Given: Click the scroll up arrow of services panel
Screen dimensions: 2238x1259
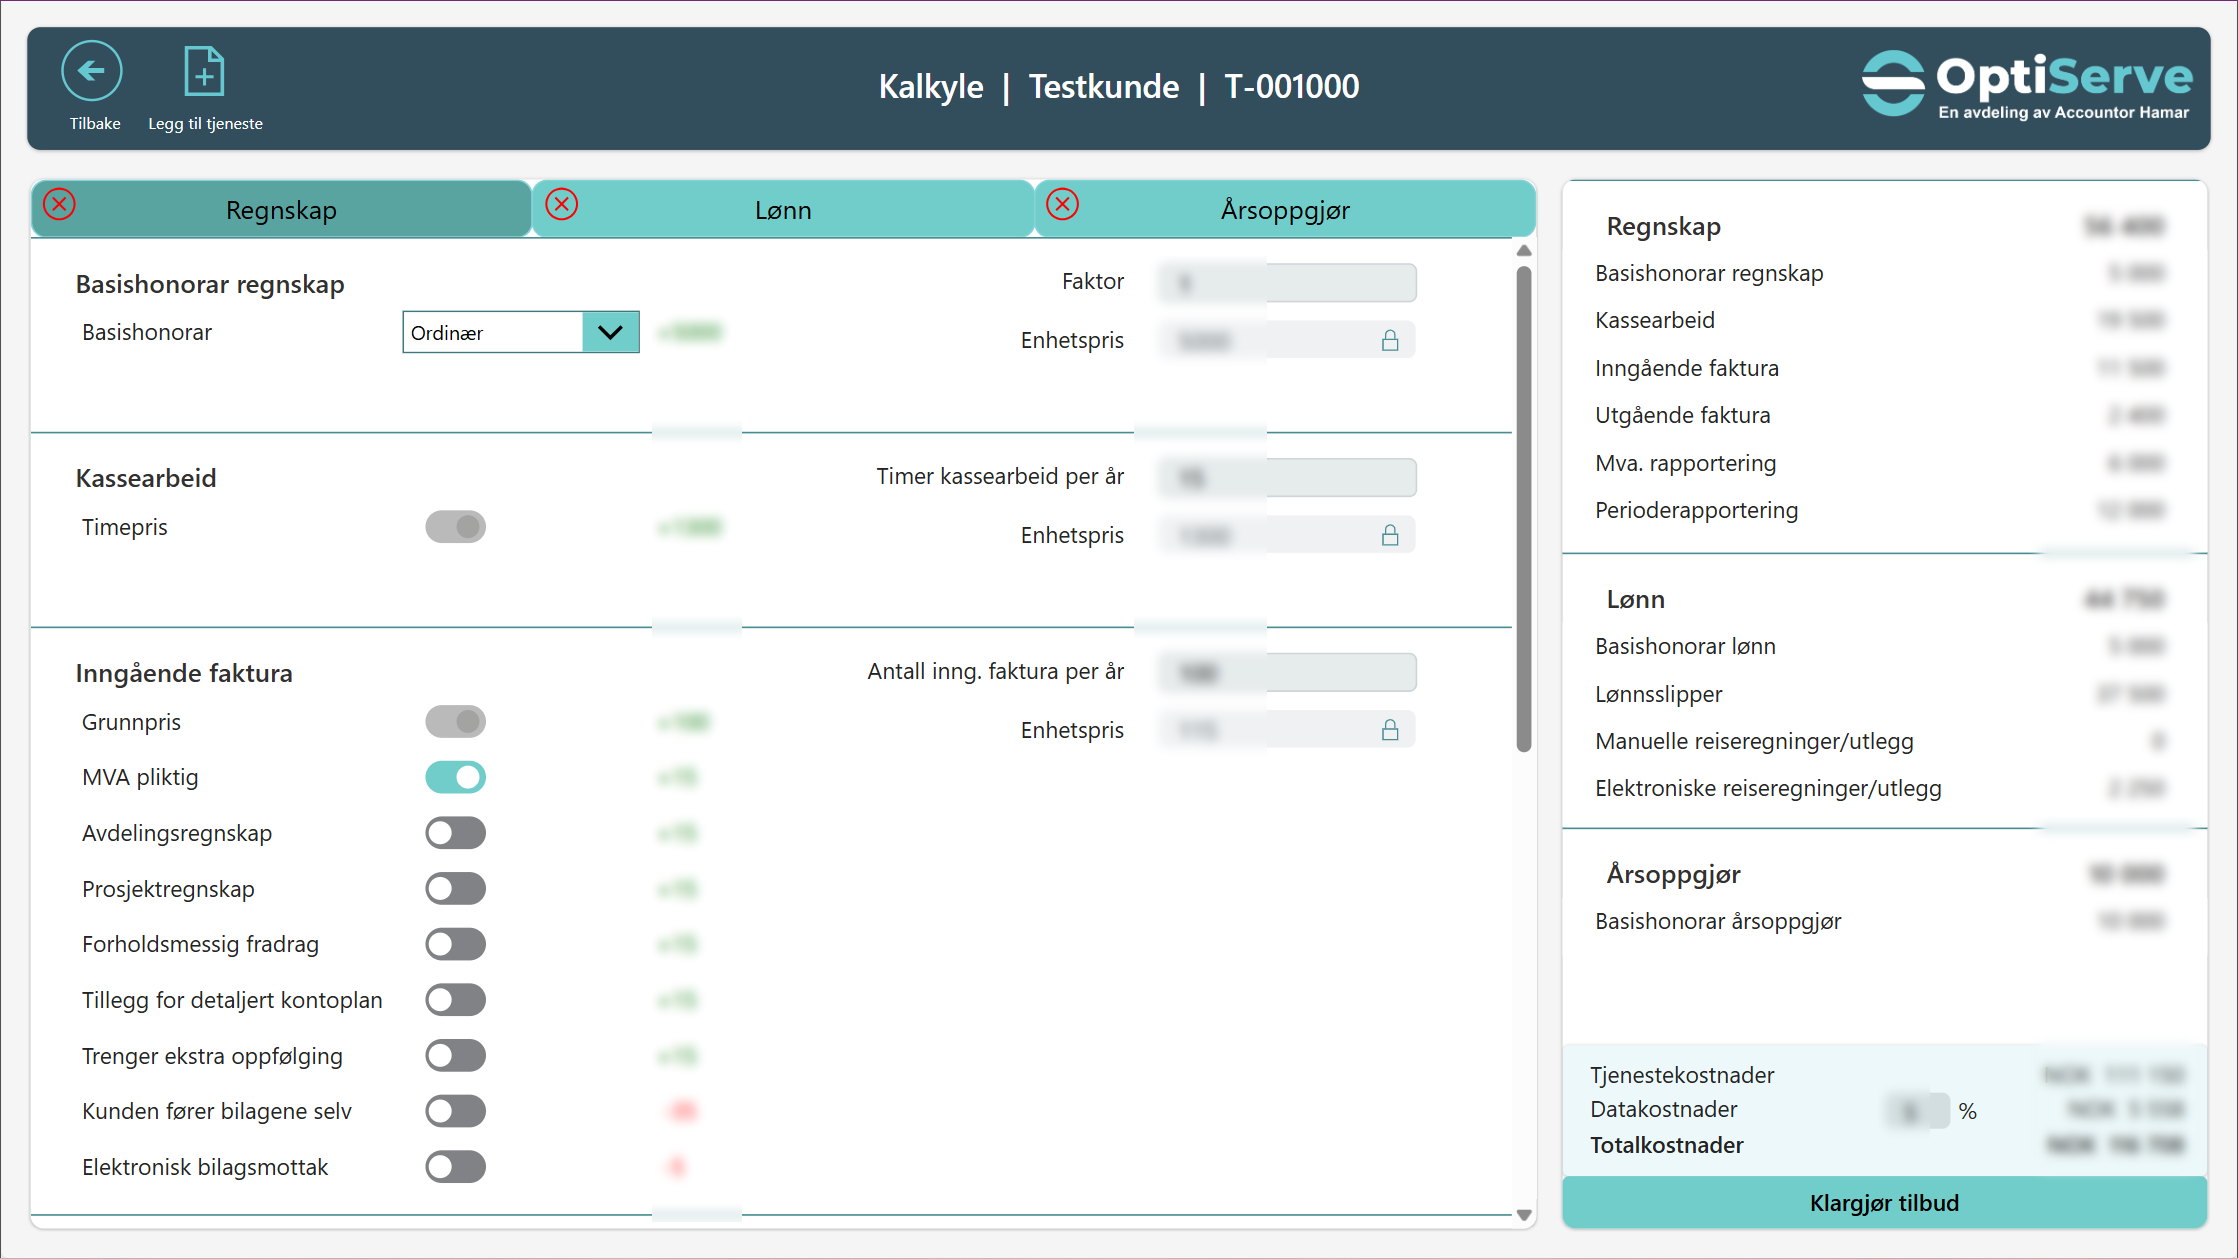Looking at the screenshot, I should (x=1524, y=251).
